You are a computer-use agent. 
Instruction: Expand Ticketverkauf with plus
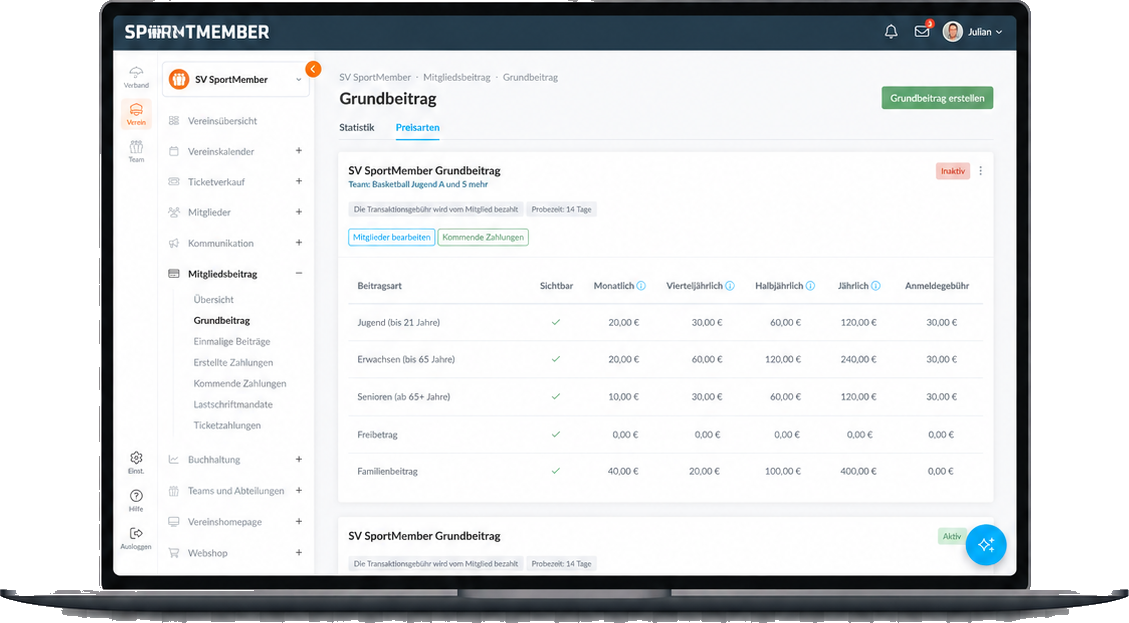299,181
